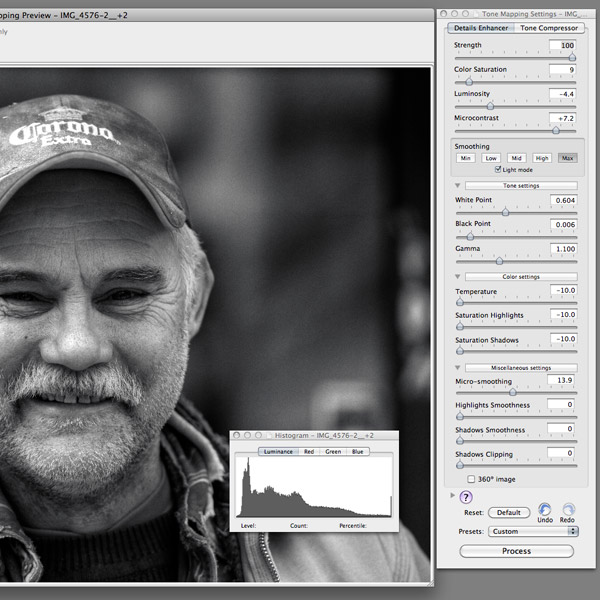Image resolution: width=600 pixels, height=600 pixels.
Task: Set Smoothing to Max
Action: [567, 158]
